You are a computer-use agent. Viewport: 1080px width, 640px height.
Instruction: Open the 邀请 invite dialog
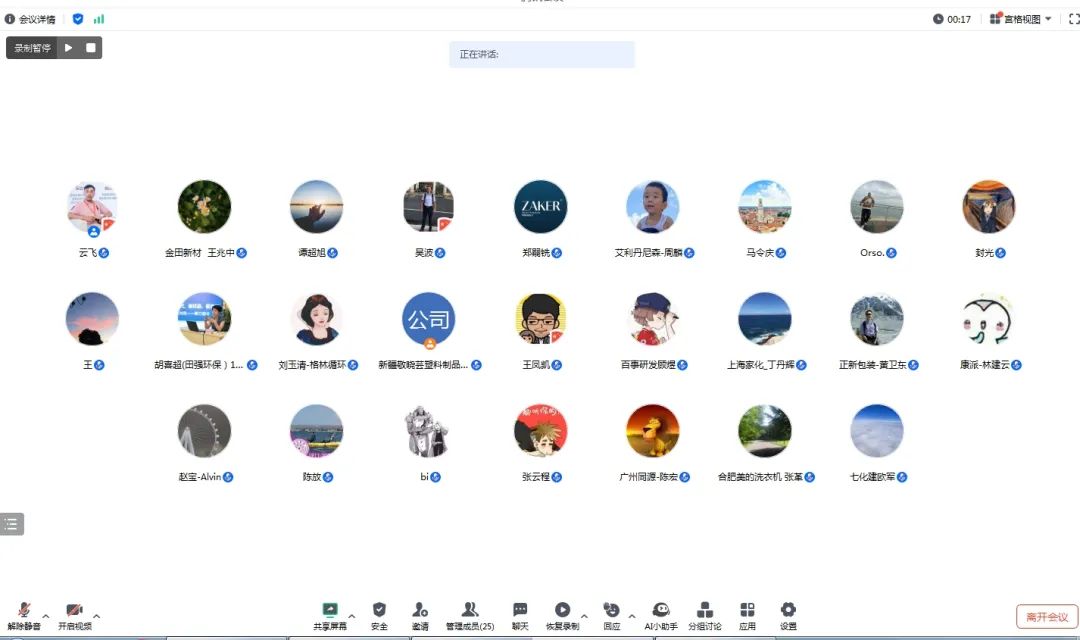pyautogui.click(x=420, y=617)
